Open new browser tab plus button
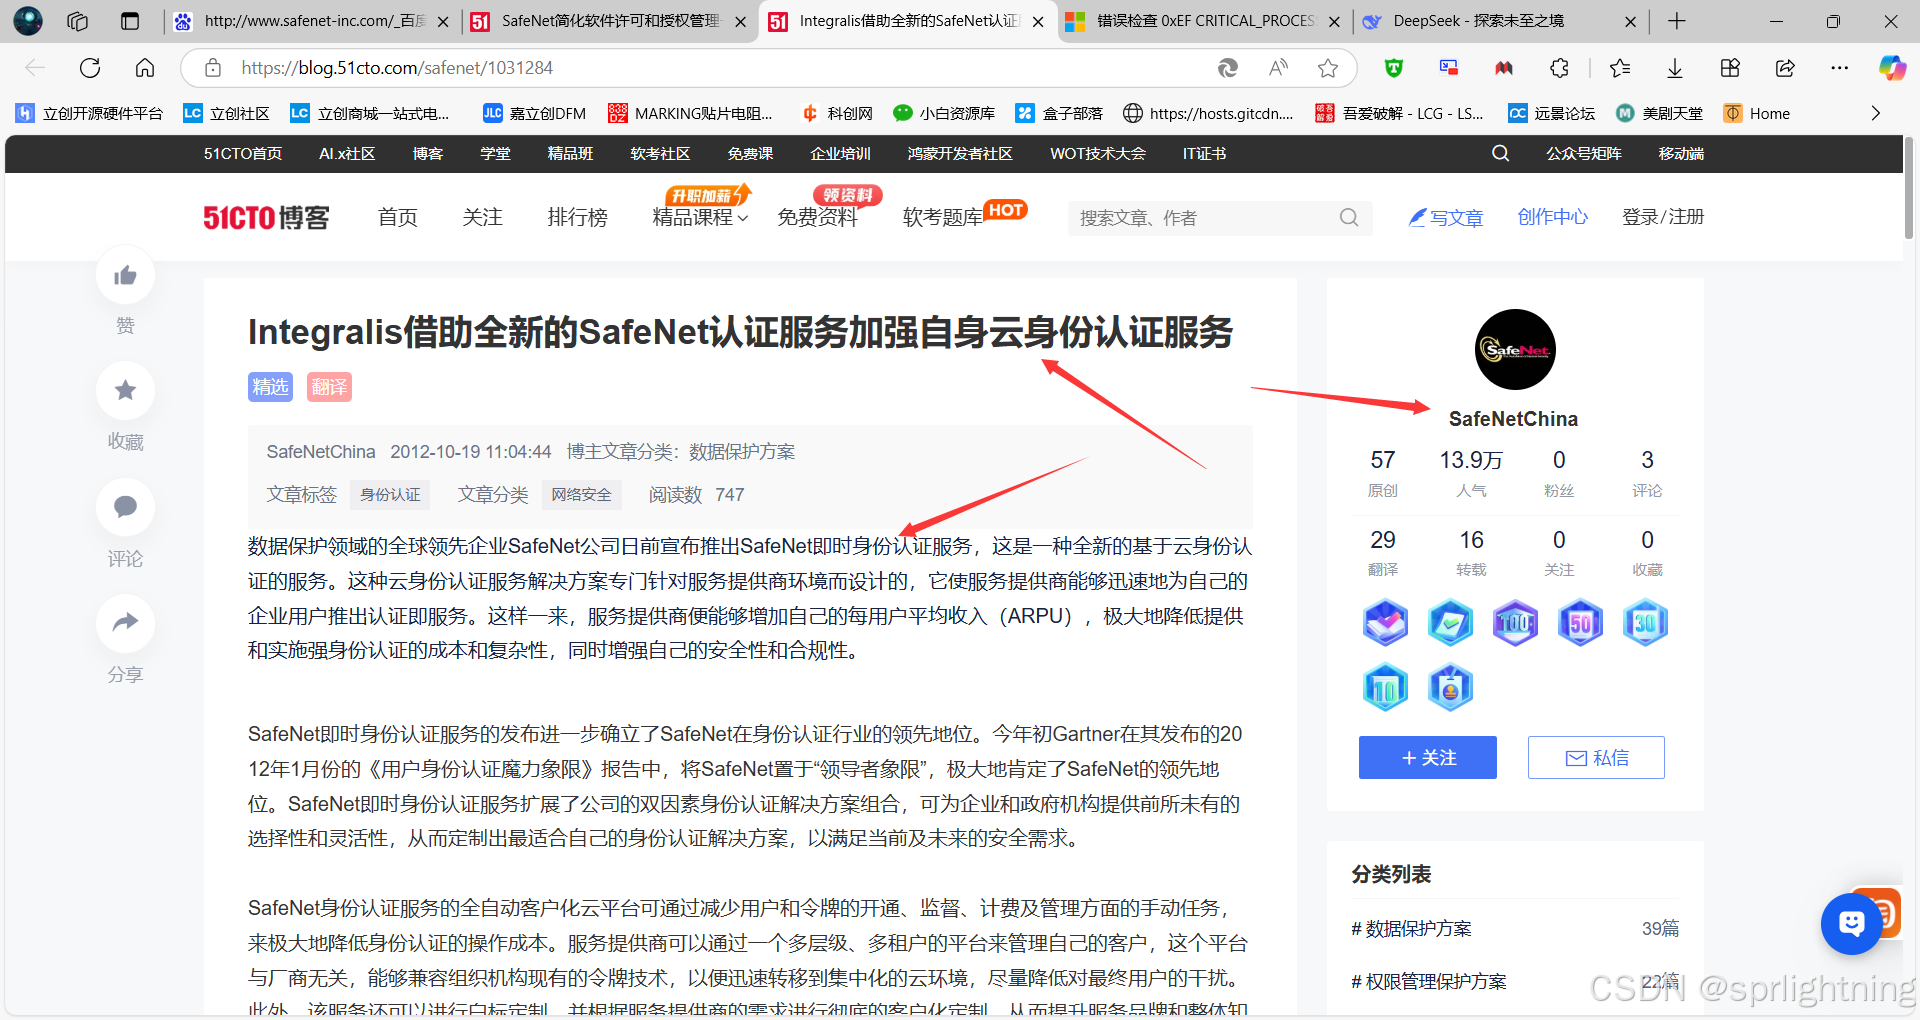 [x=1677, y=21]
